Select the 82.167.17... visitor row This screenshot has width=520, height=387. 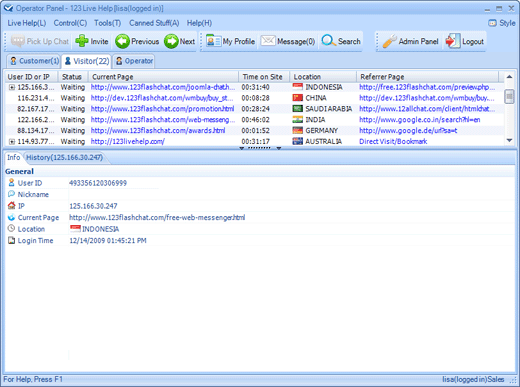click(254, 109)
